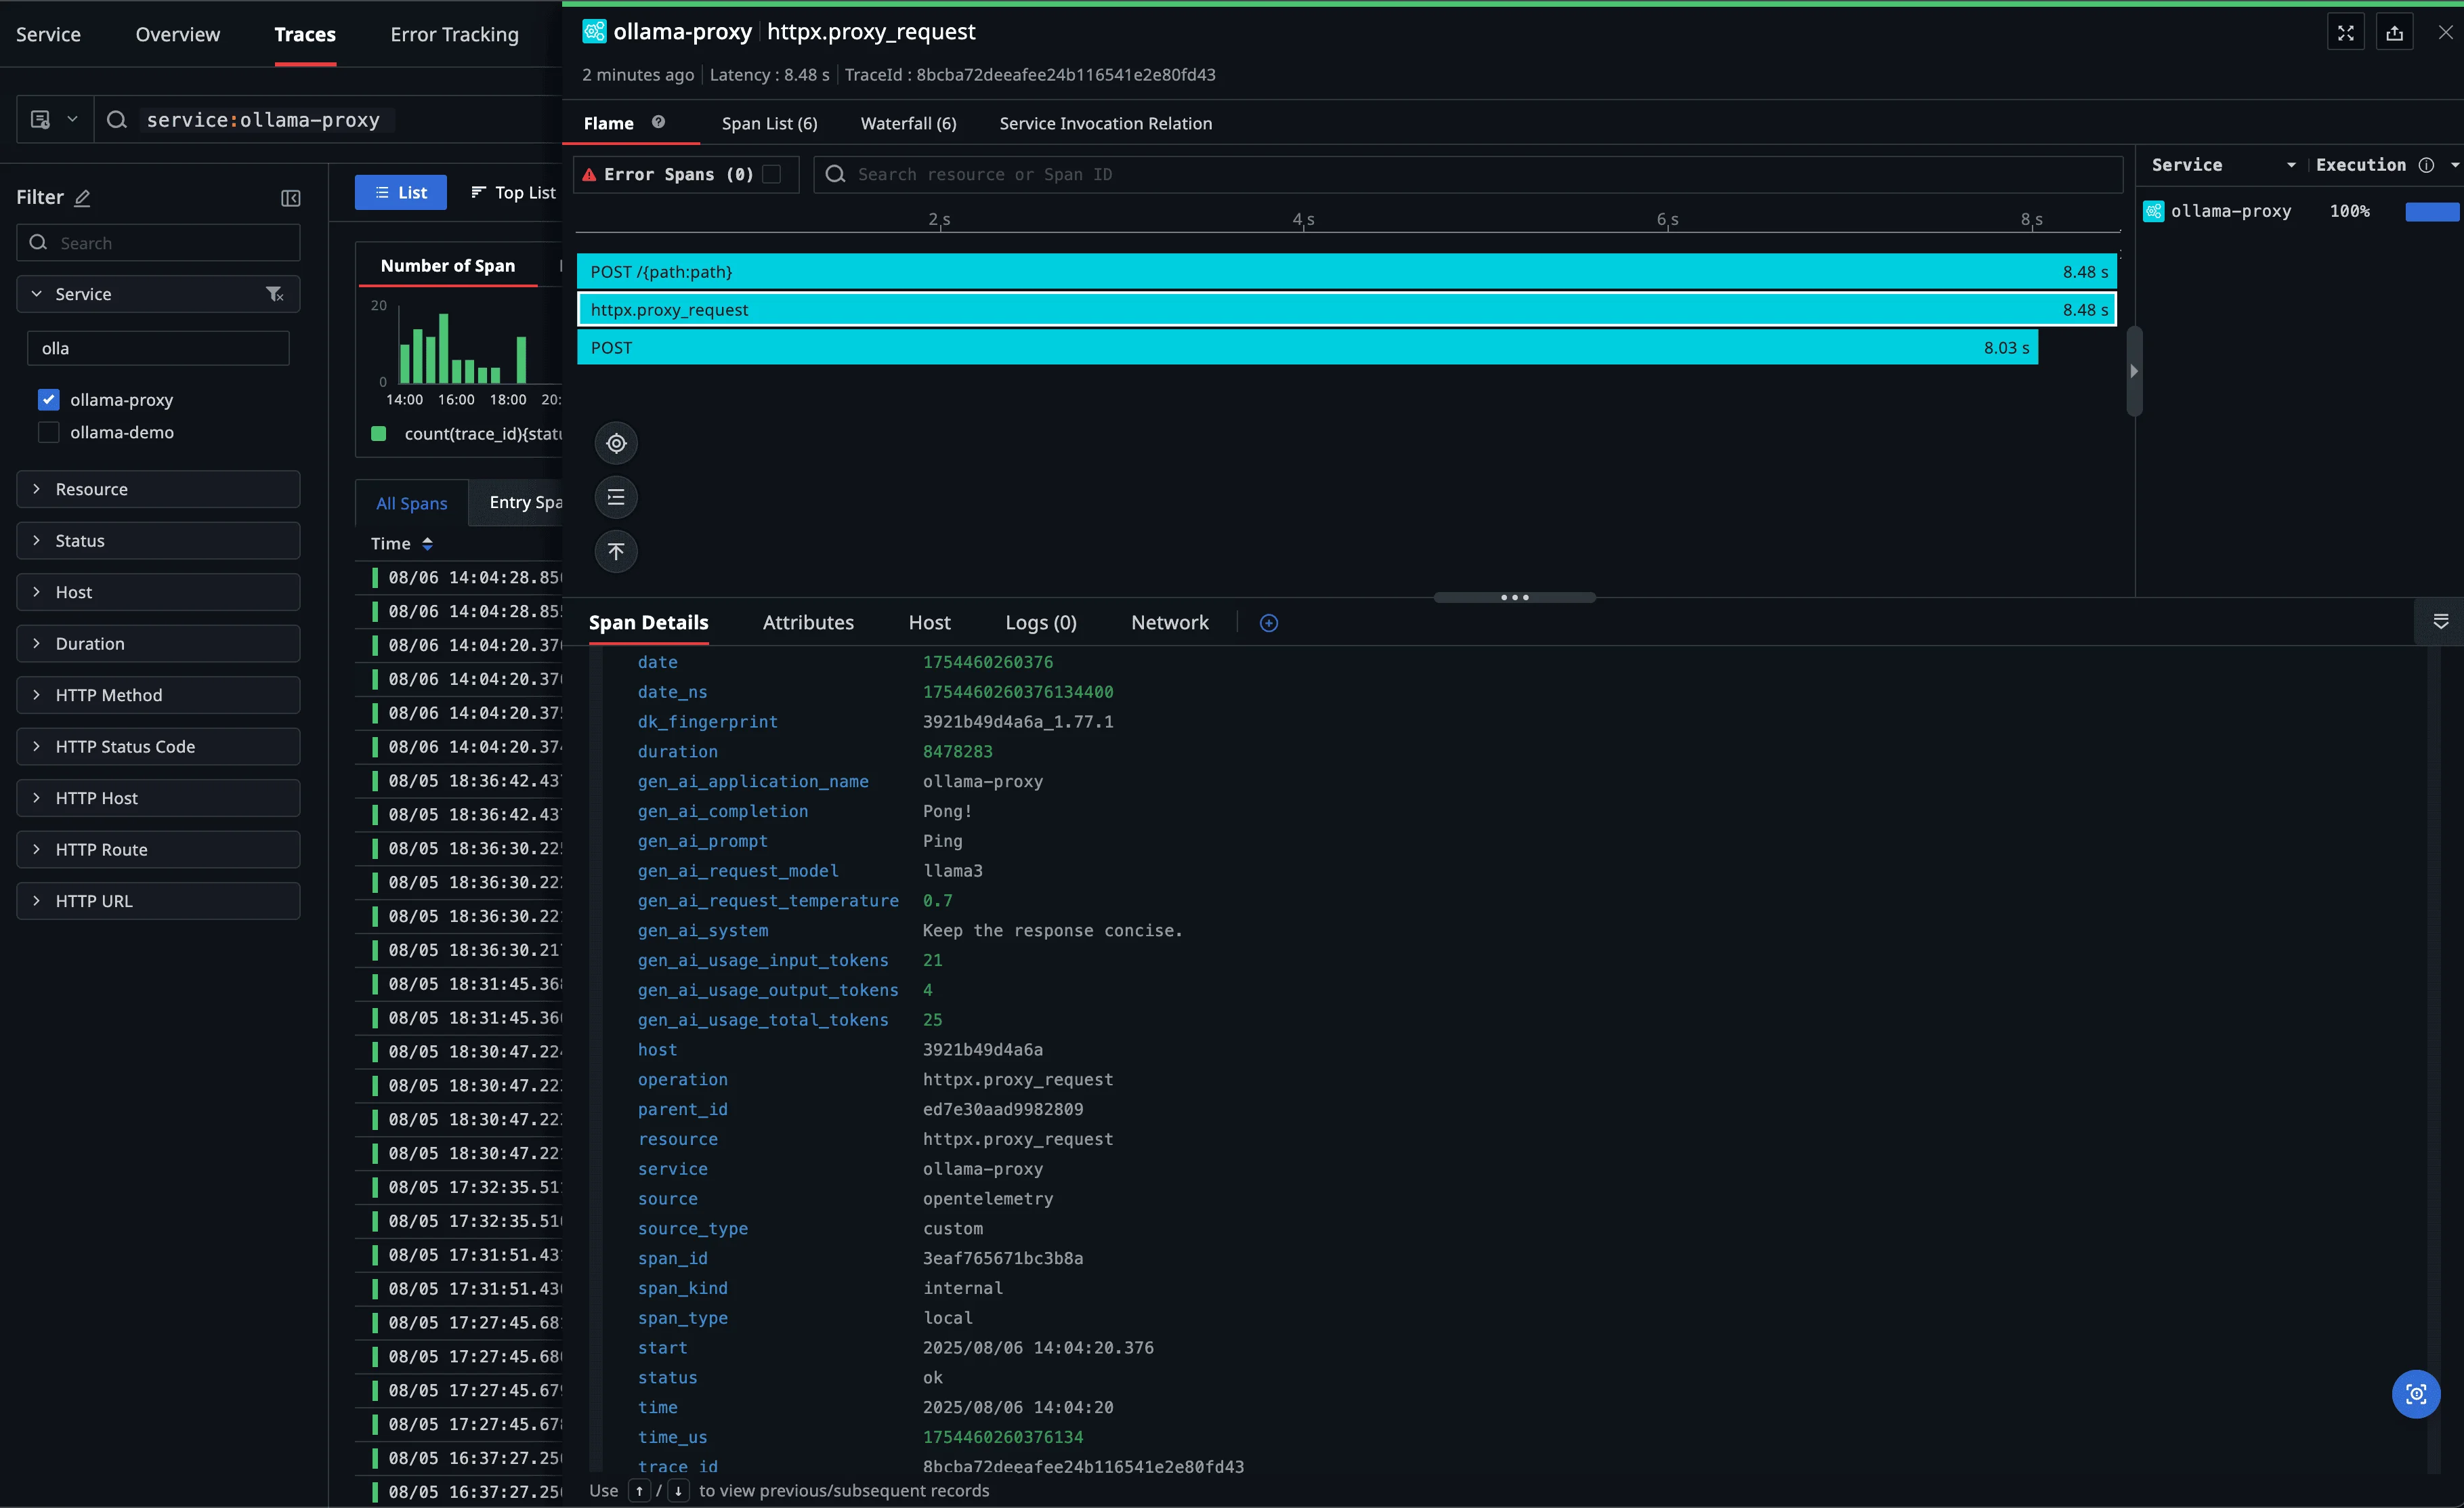Click the Time column sort icon

(427, 544)
